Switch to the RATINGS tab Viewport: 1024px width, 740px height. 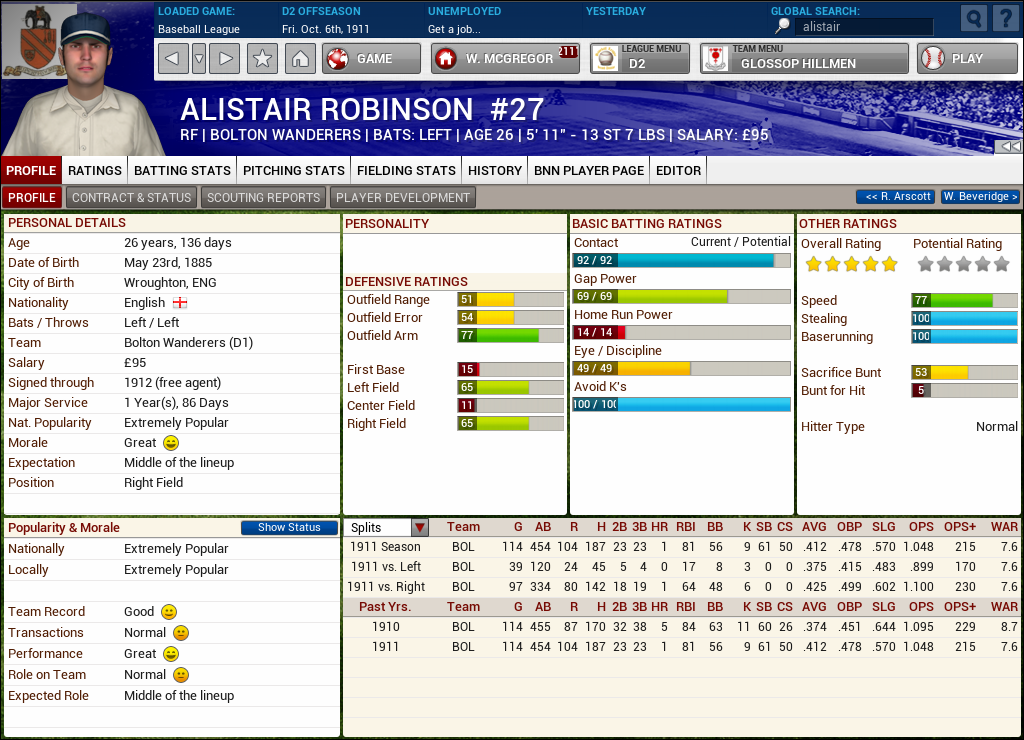pyautogui.click(x=94, y=170)
